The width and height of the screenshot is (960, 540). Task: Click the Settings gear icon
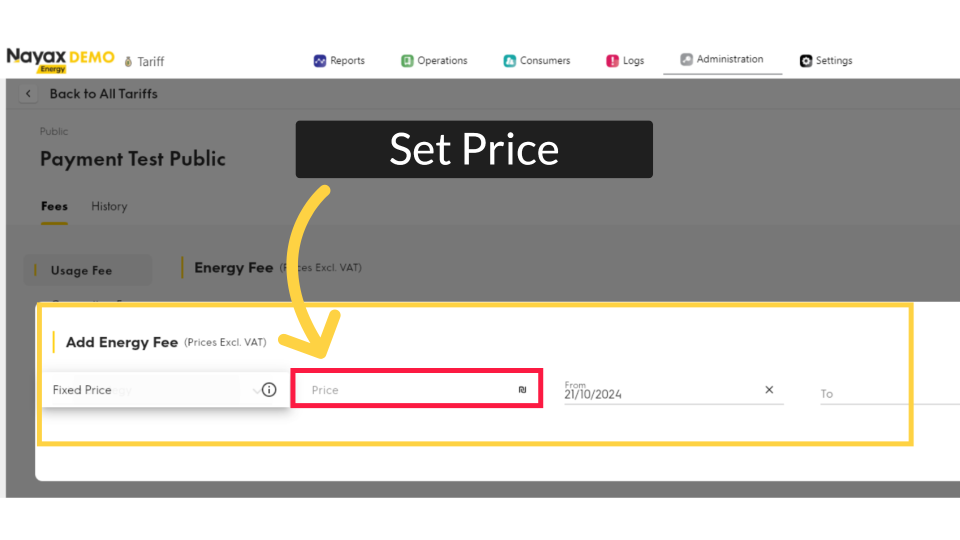tap(806, 61)
